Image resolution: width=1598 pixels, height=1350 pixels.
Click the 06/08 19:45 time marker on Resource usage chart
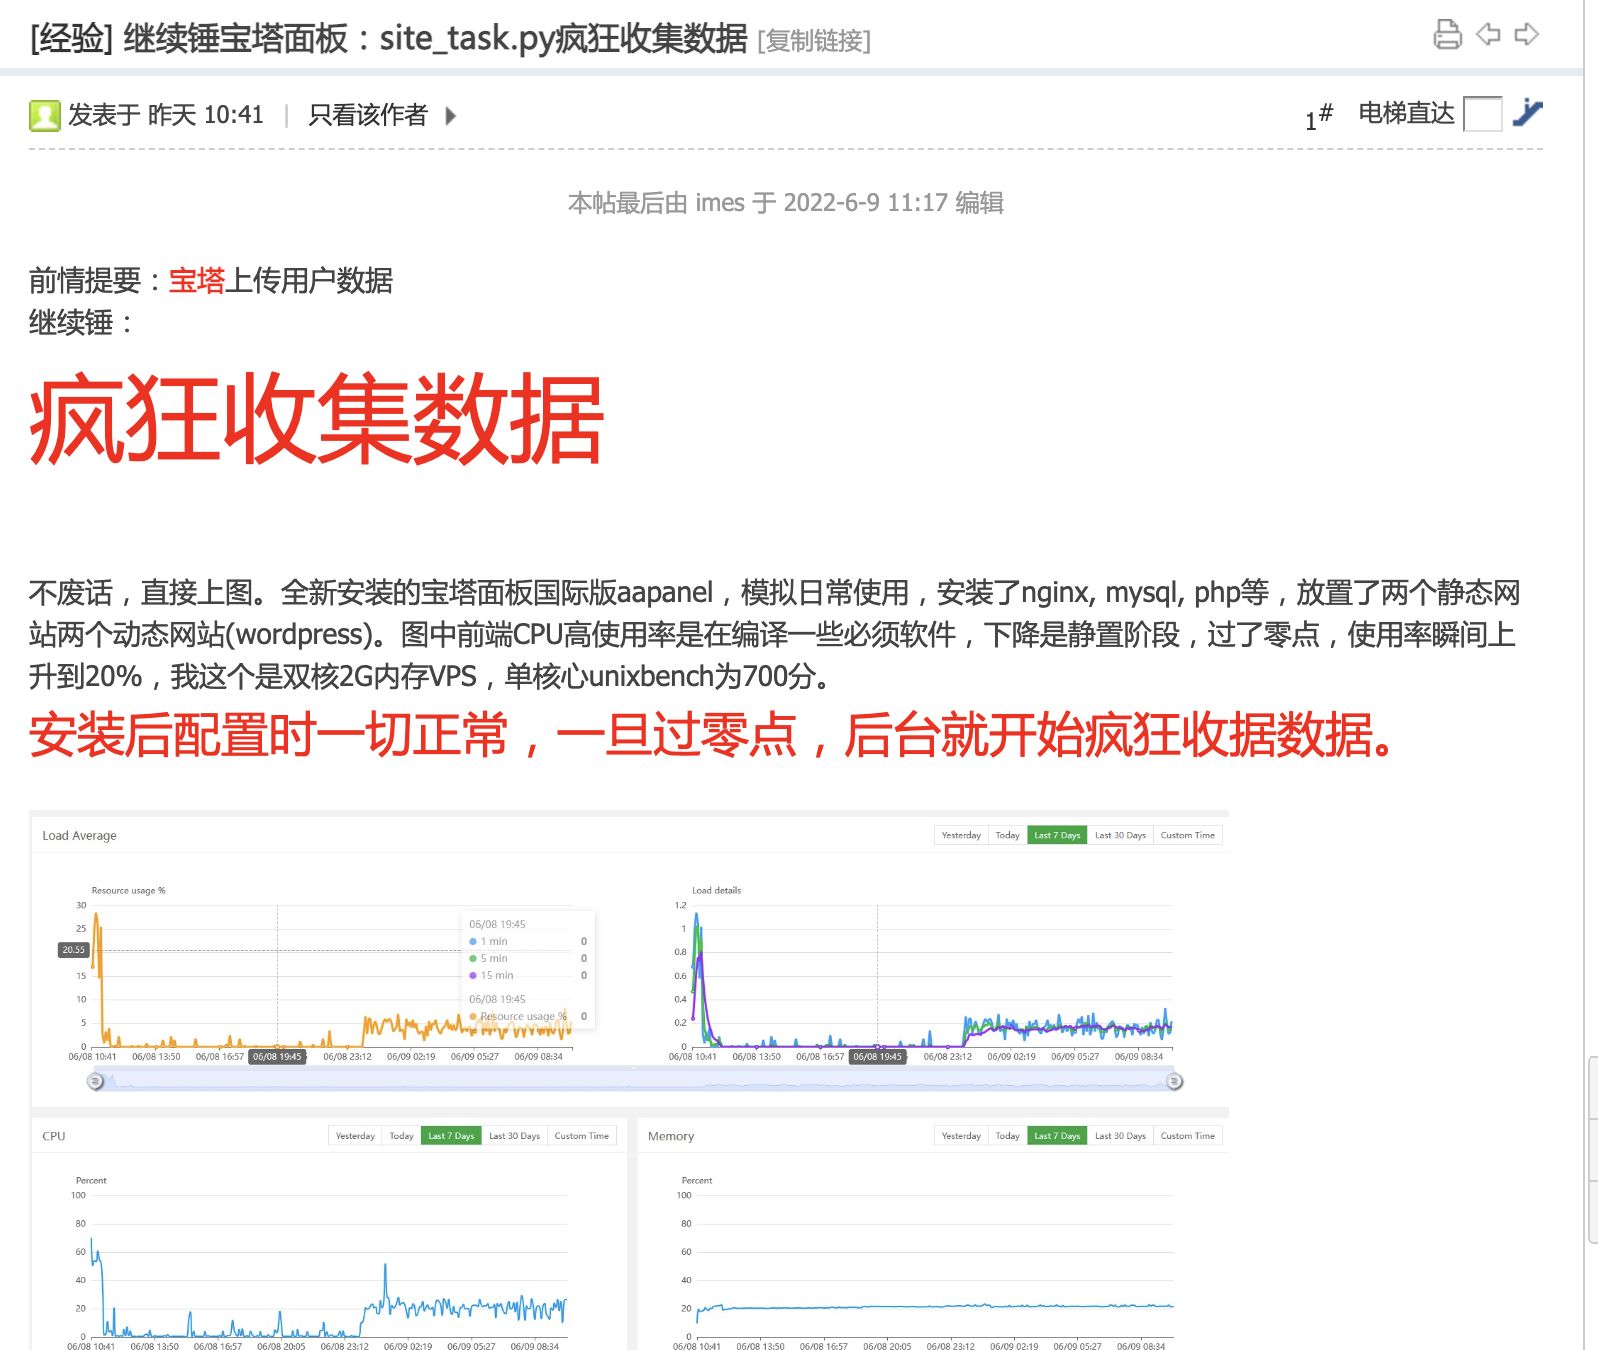[277, 1056]
